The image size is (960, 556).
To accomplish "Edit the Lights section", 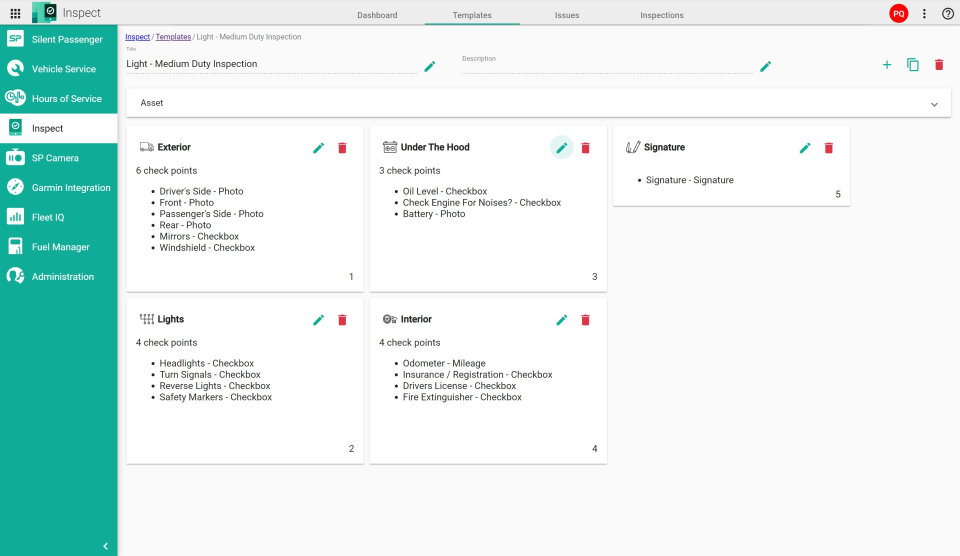I will coord(318,320).
